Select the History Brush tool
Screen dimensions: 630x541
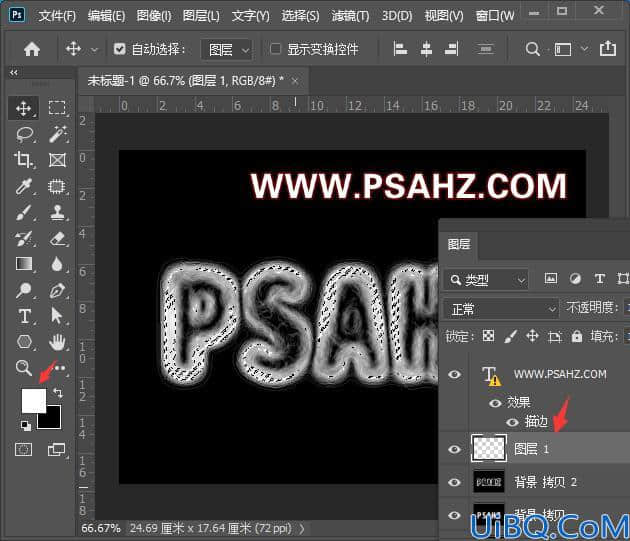point(24,239)
